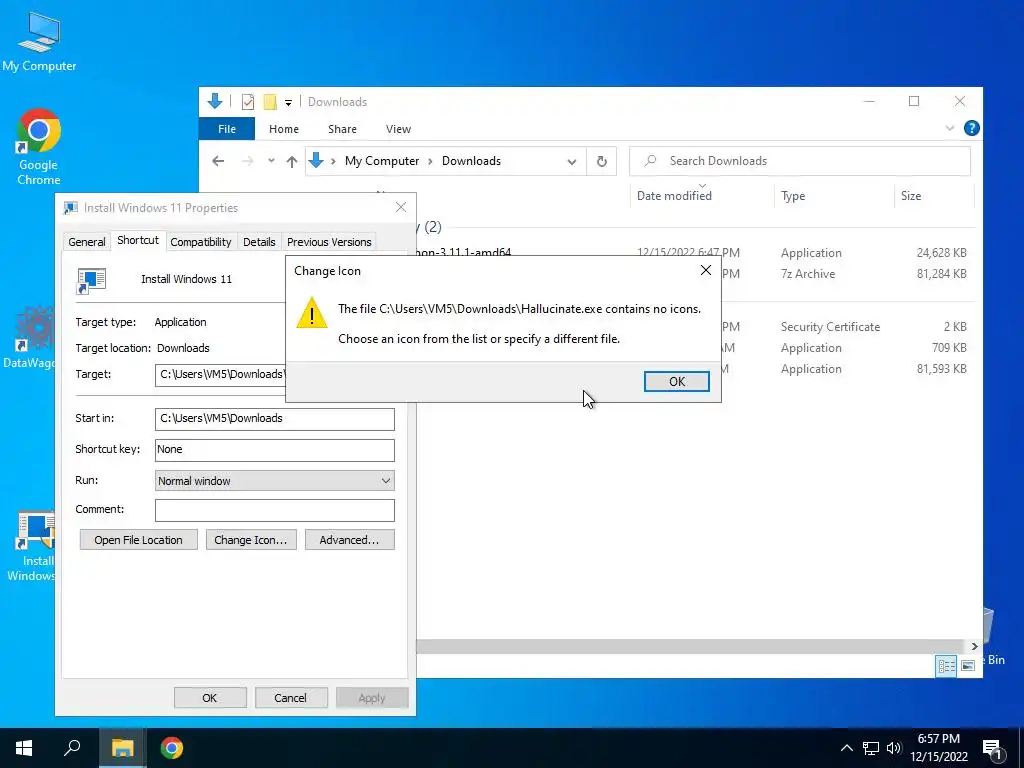Switch to details view layout icon

(x=946, y=665)
